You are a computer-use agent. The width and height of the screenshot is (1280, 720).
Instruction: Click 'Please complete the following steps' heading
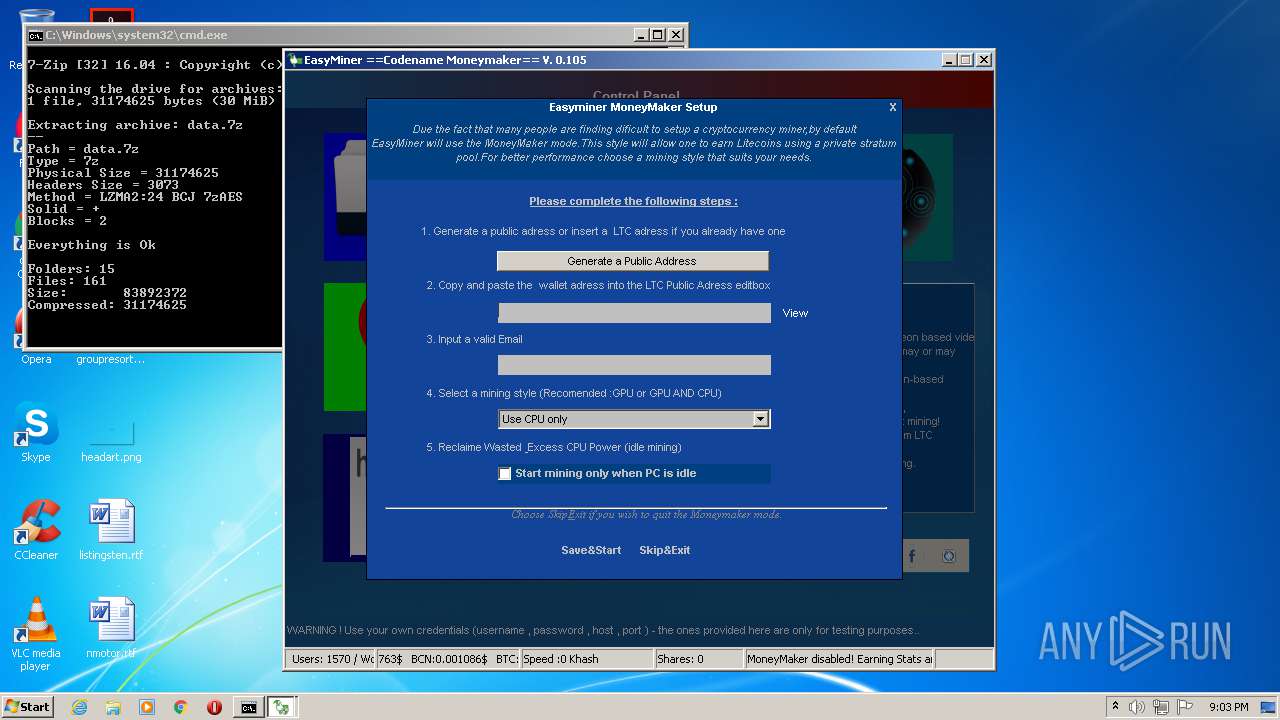point(633,201)
